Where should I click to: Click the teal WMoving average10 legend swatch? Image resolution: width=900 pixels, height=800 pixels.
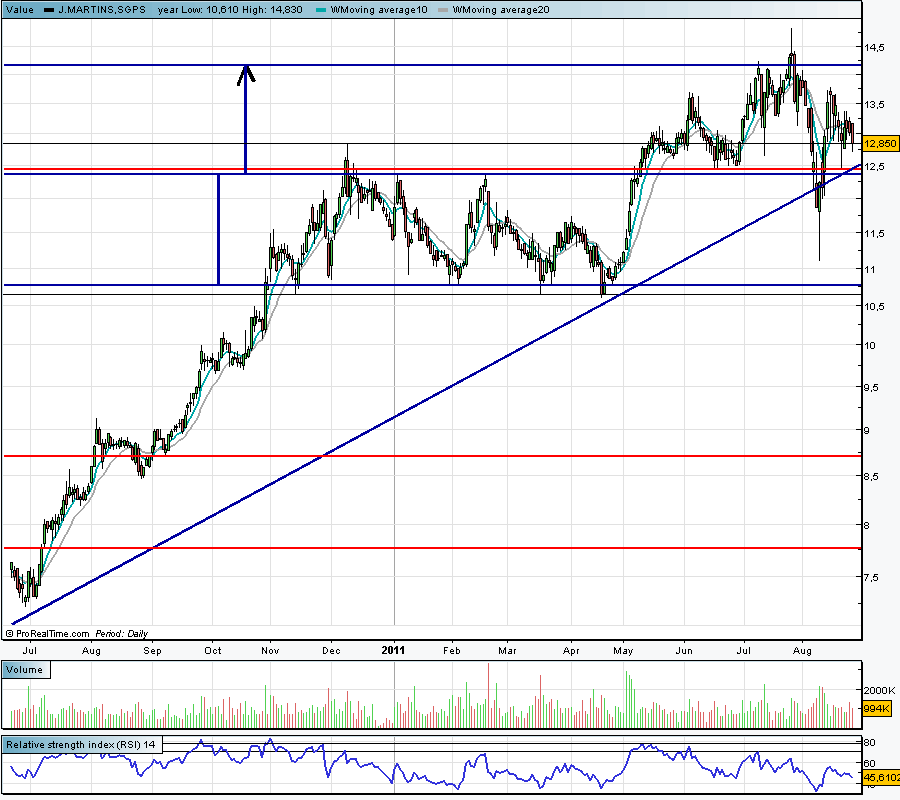click(321, 10)
